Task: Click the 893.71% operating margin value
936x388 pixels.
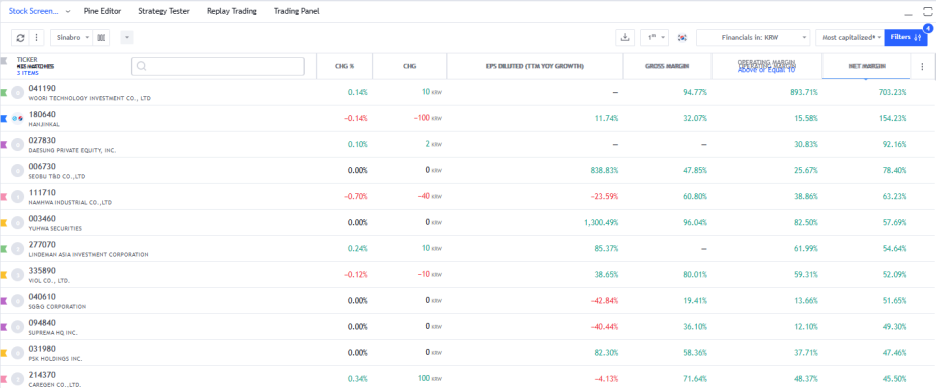Action: pyautogui.click(x=804, y=93)
